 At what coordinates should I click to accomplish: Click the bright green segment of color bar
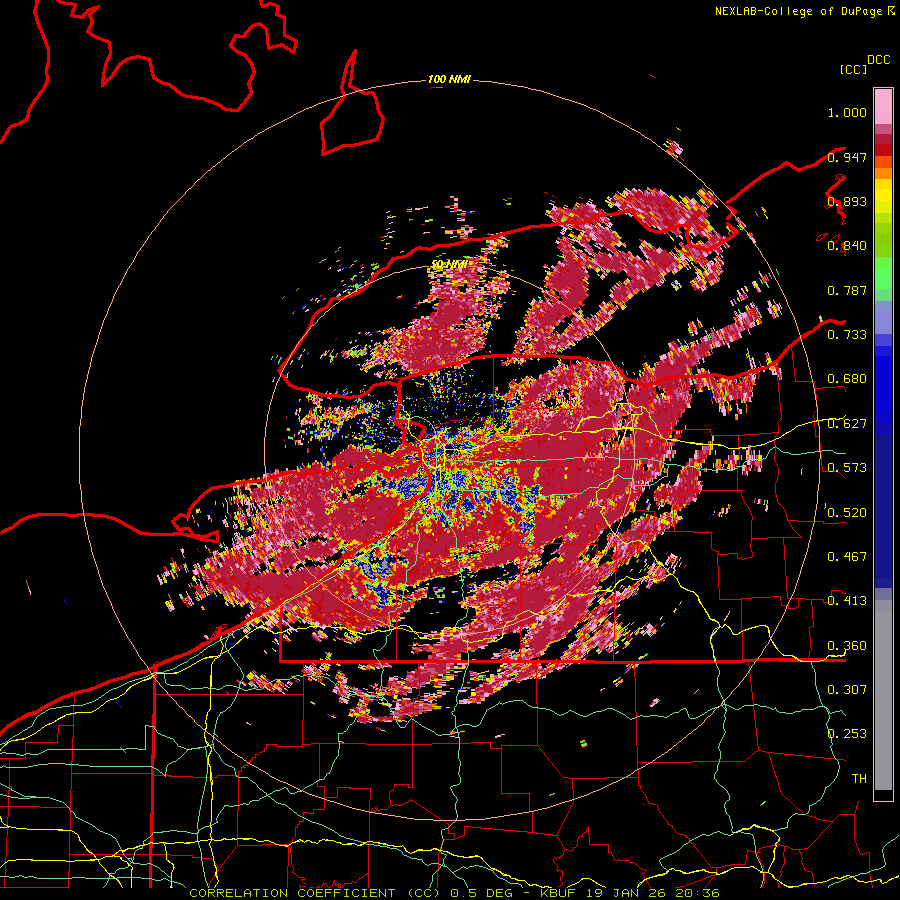(x=883, y=273)
